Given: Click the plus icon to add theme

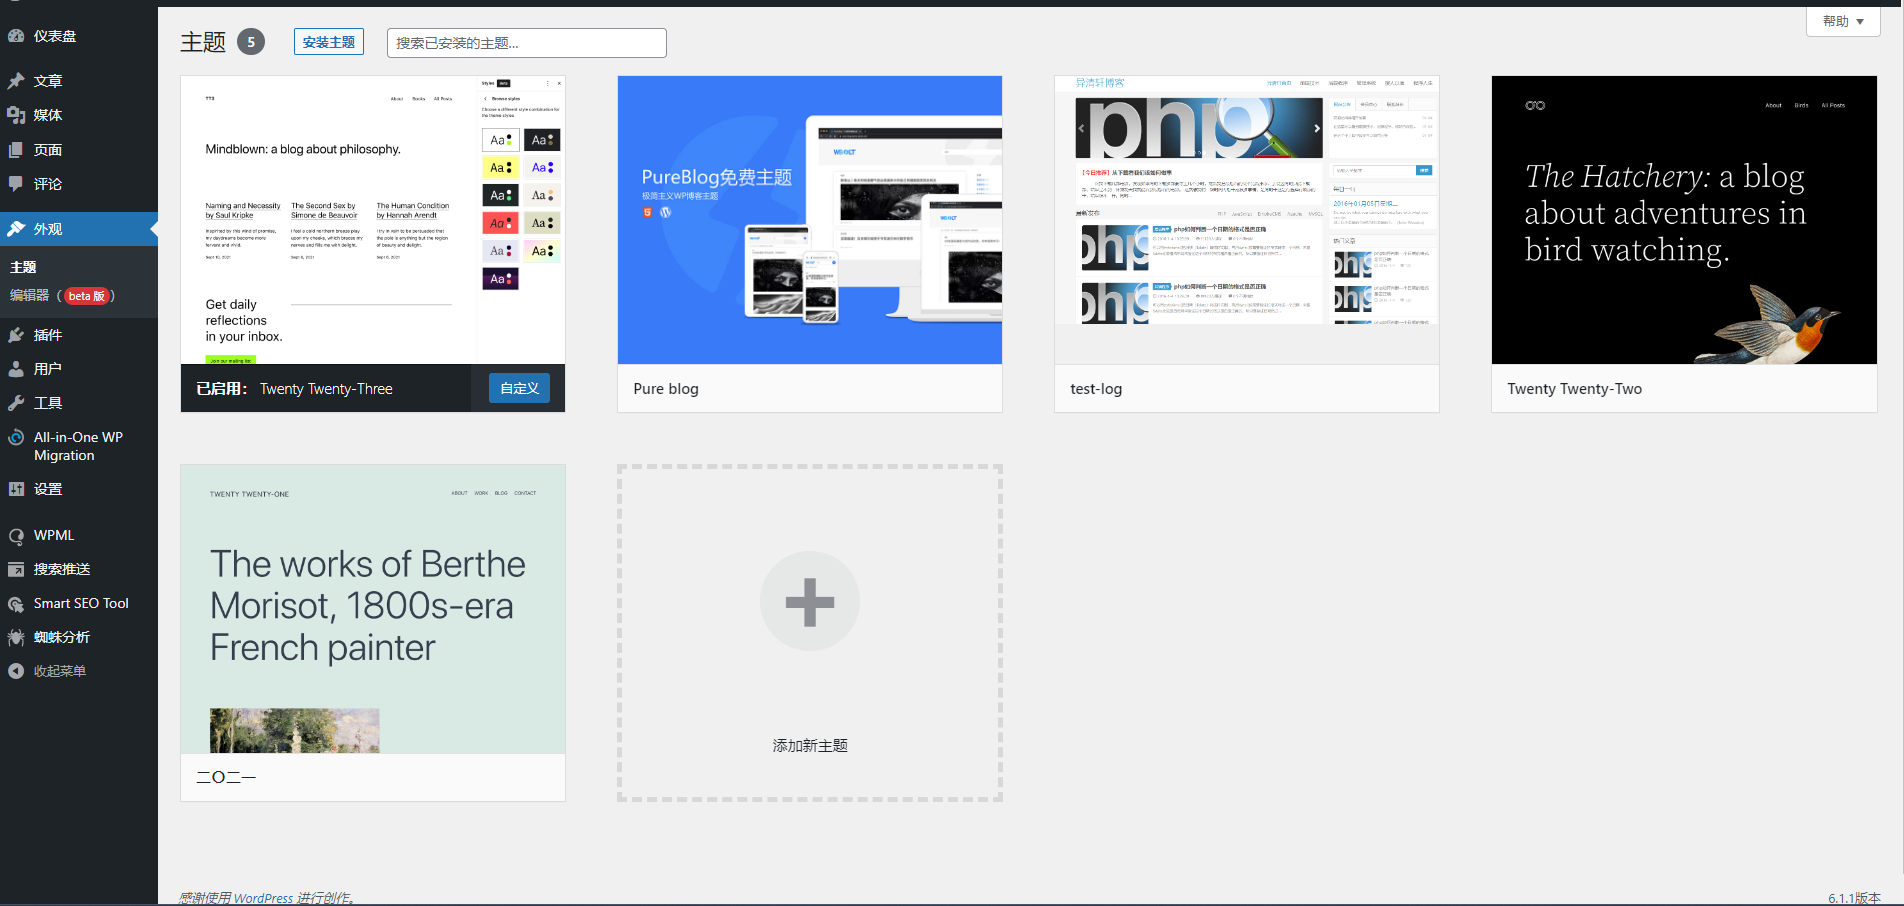Looking at the screenshot, I should (810, 602).
